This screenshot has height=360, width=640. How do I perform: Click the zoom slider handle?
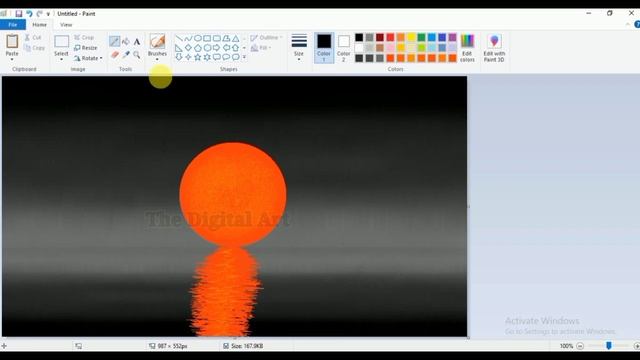click(x=609, y=346)
